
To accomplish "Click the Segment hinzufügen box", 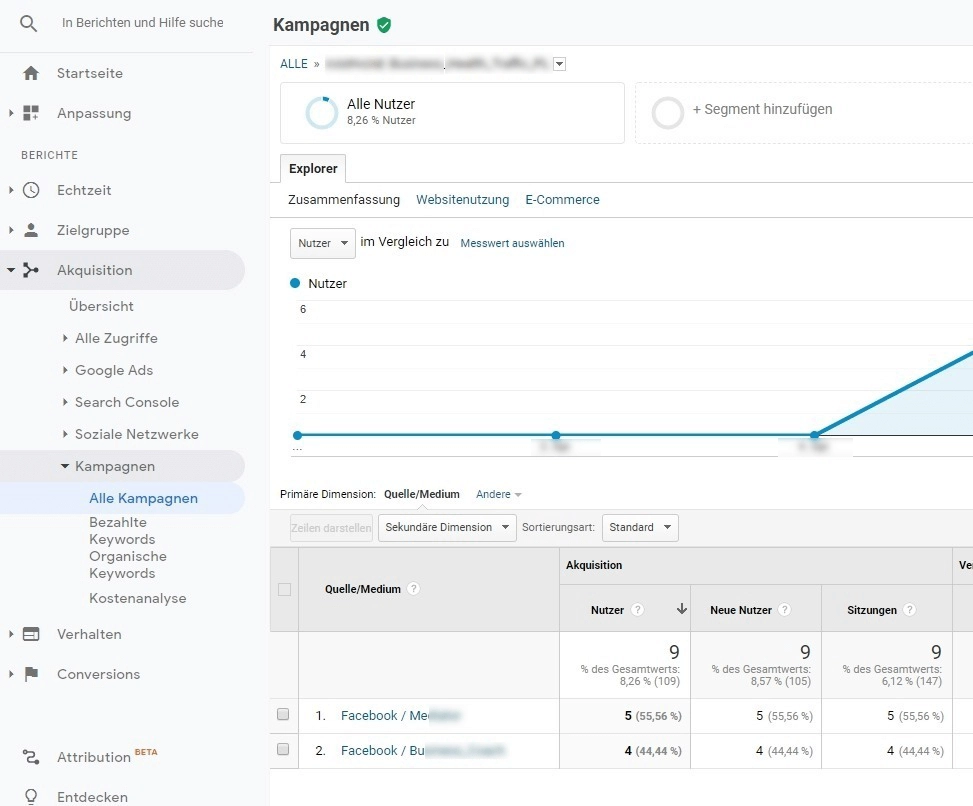I will (x=761, y=110).
